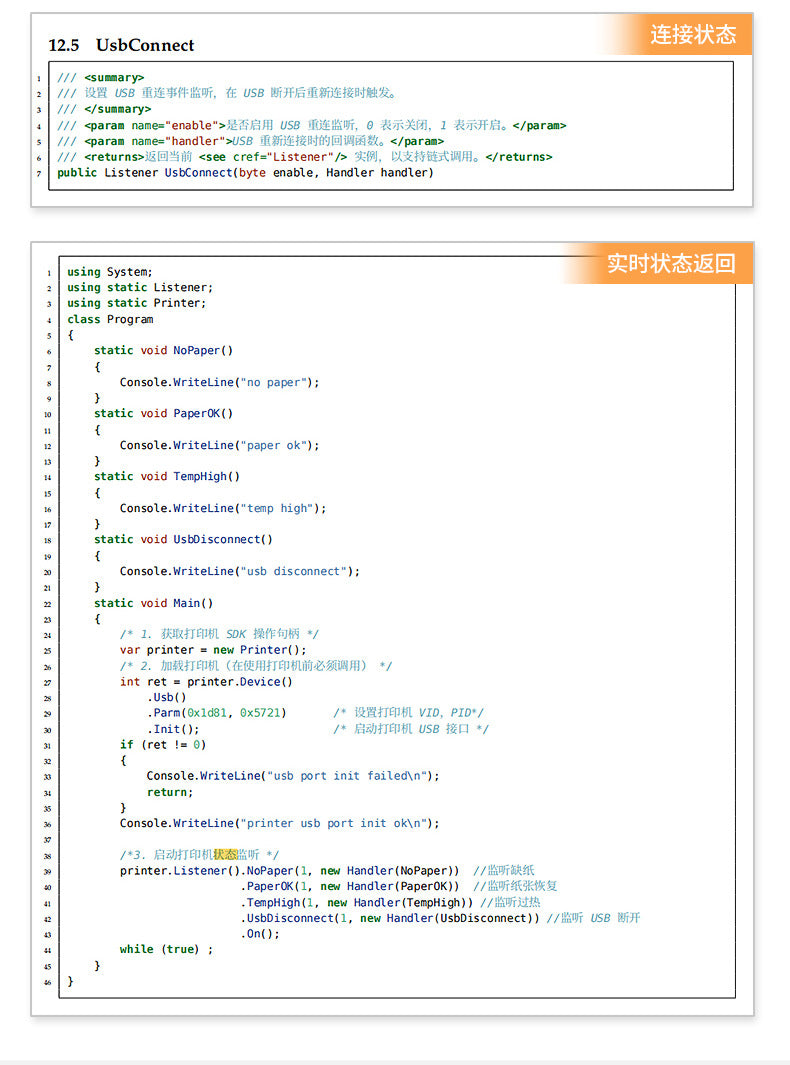The width and height of the screenshot is (790, 1065).
Task: Click the comment '//监听缺纸'
Action: click(504, 871)
